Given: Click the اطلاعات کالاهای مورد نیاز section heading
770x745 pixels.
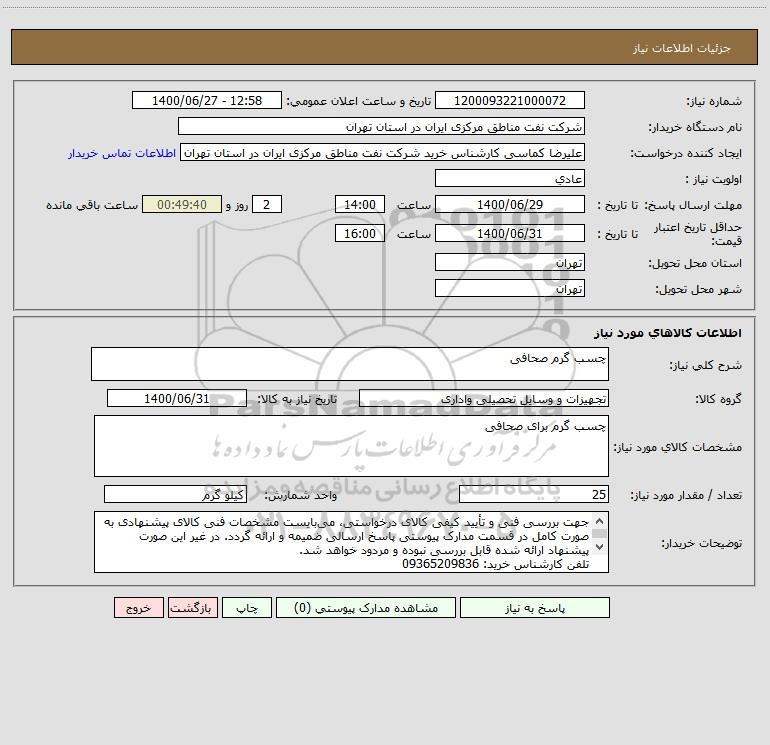Looking at the screenshot, I should [668, 333].
